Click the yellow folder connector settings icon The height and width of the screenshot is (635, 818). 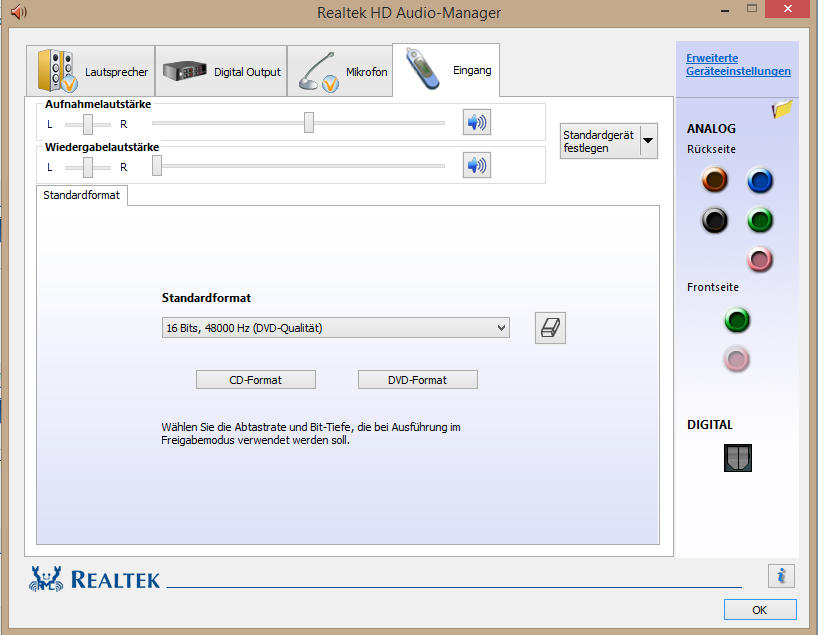point(782,109)
